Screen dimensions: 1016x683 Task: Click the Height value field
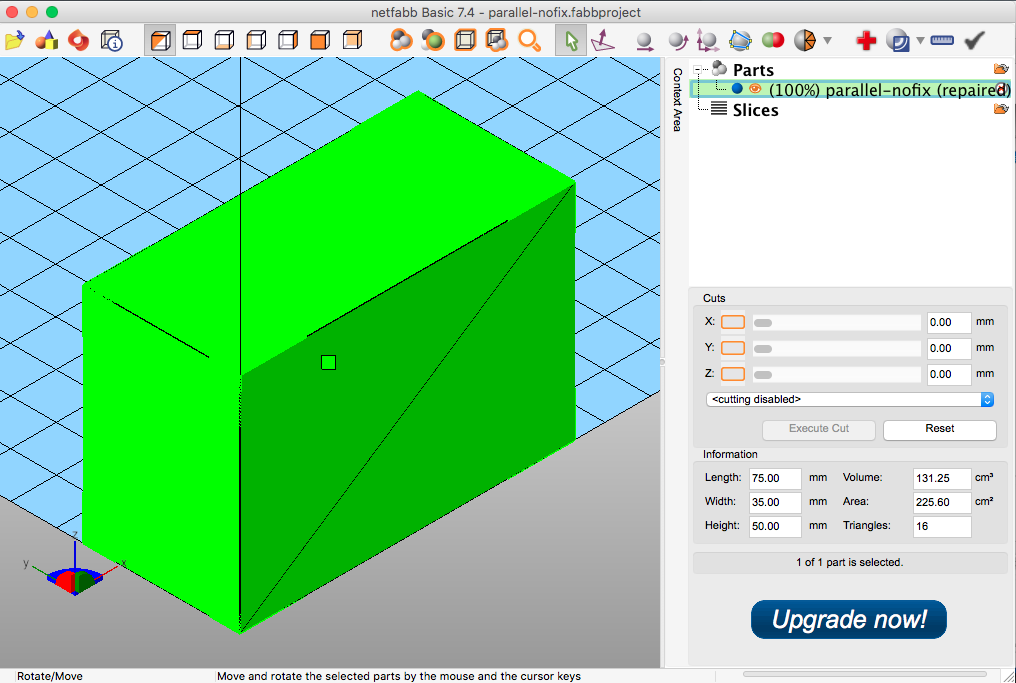pyautogui.click(x=775, y=526)
